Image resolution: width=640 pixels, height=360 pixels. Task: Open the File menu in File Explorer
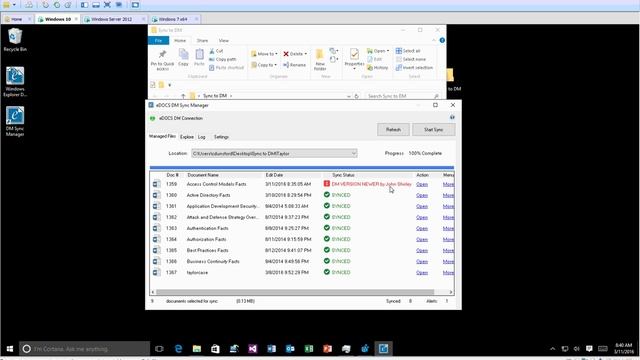click(158, 41)
